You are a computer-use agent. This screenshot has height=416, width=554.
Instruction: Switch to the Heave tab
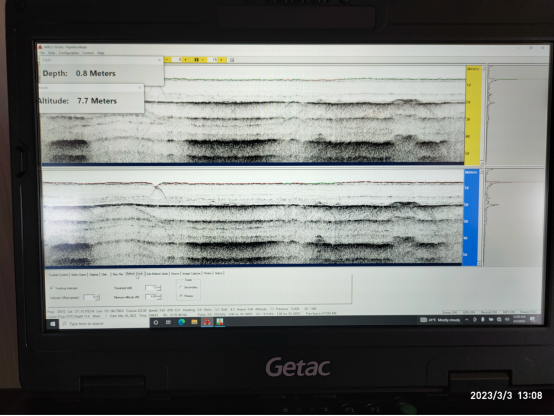pos(175,274)
